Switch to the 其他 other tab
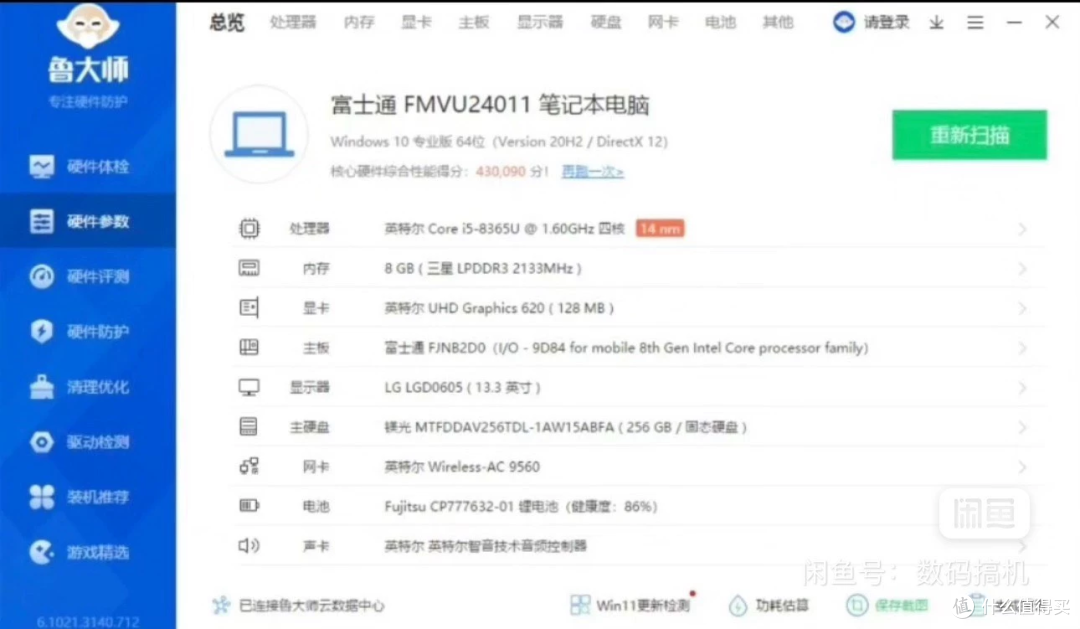 point(778,22)
